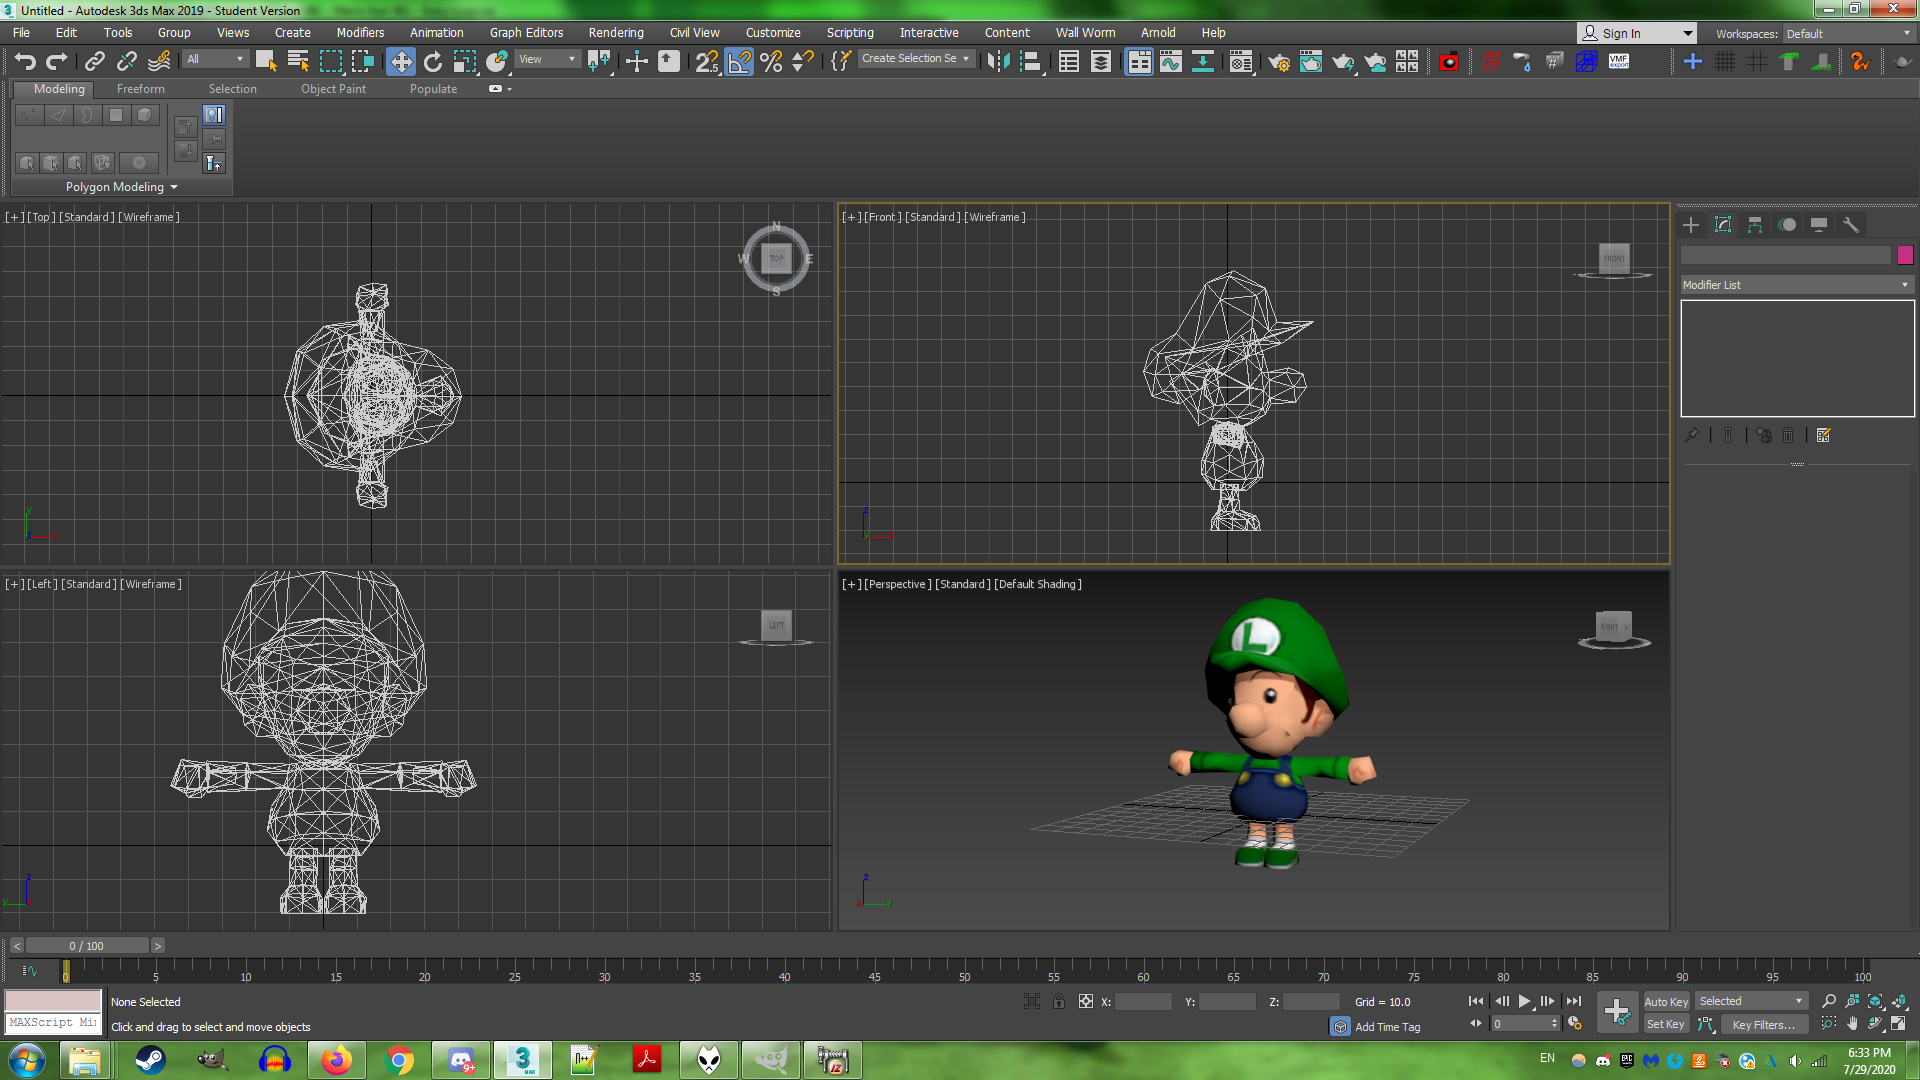This screenshot has height=1080, width=1920.
Task: Expand the Polygon Modeling panel
Action: coord(121,187)
